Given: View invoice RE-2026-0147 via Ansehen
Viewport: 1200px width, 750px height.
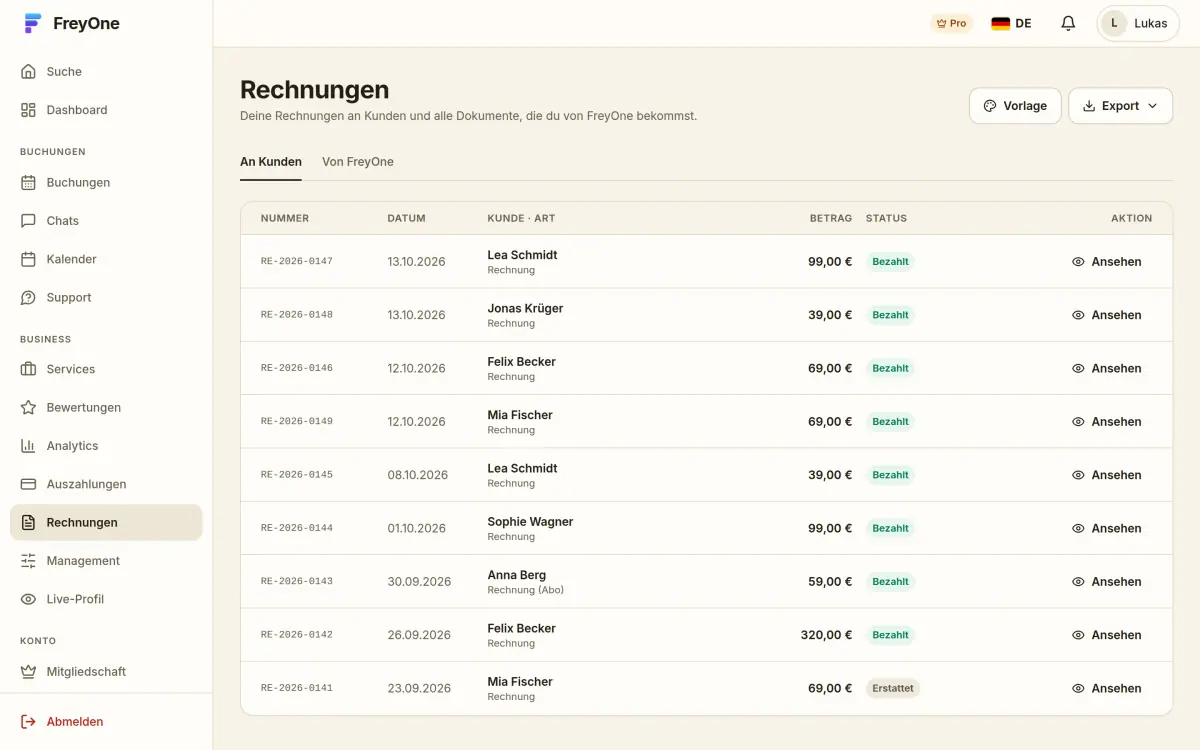Looking at the screenshot, I should (1107, 262).
